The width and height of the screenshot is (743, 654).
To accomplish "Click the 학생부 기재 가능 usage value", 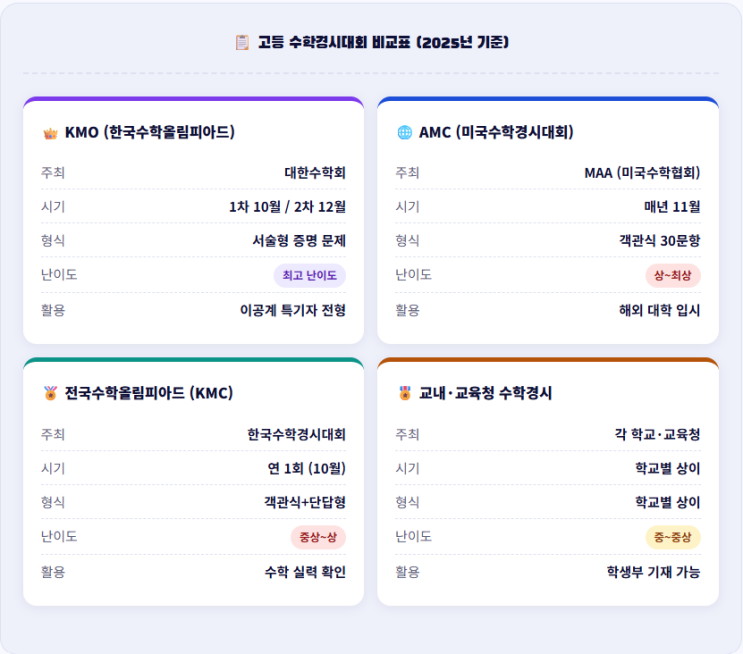I will coord(654,572).
